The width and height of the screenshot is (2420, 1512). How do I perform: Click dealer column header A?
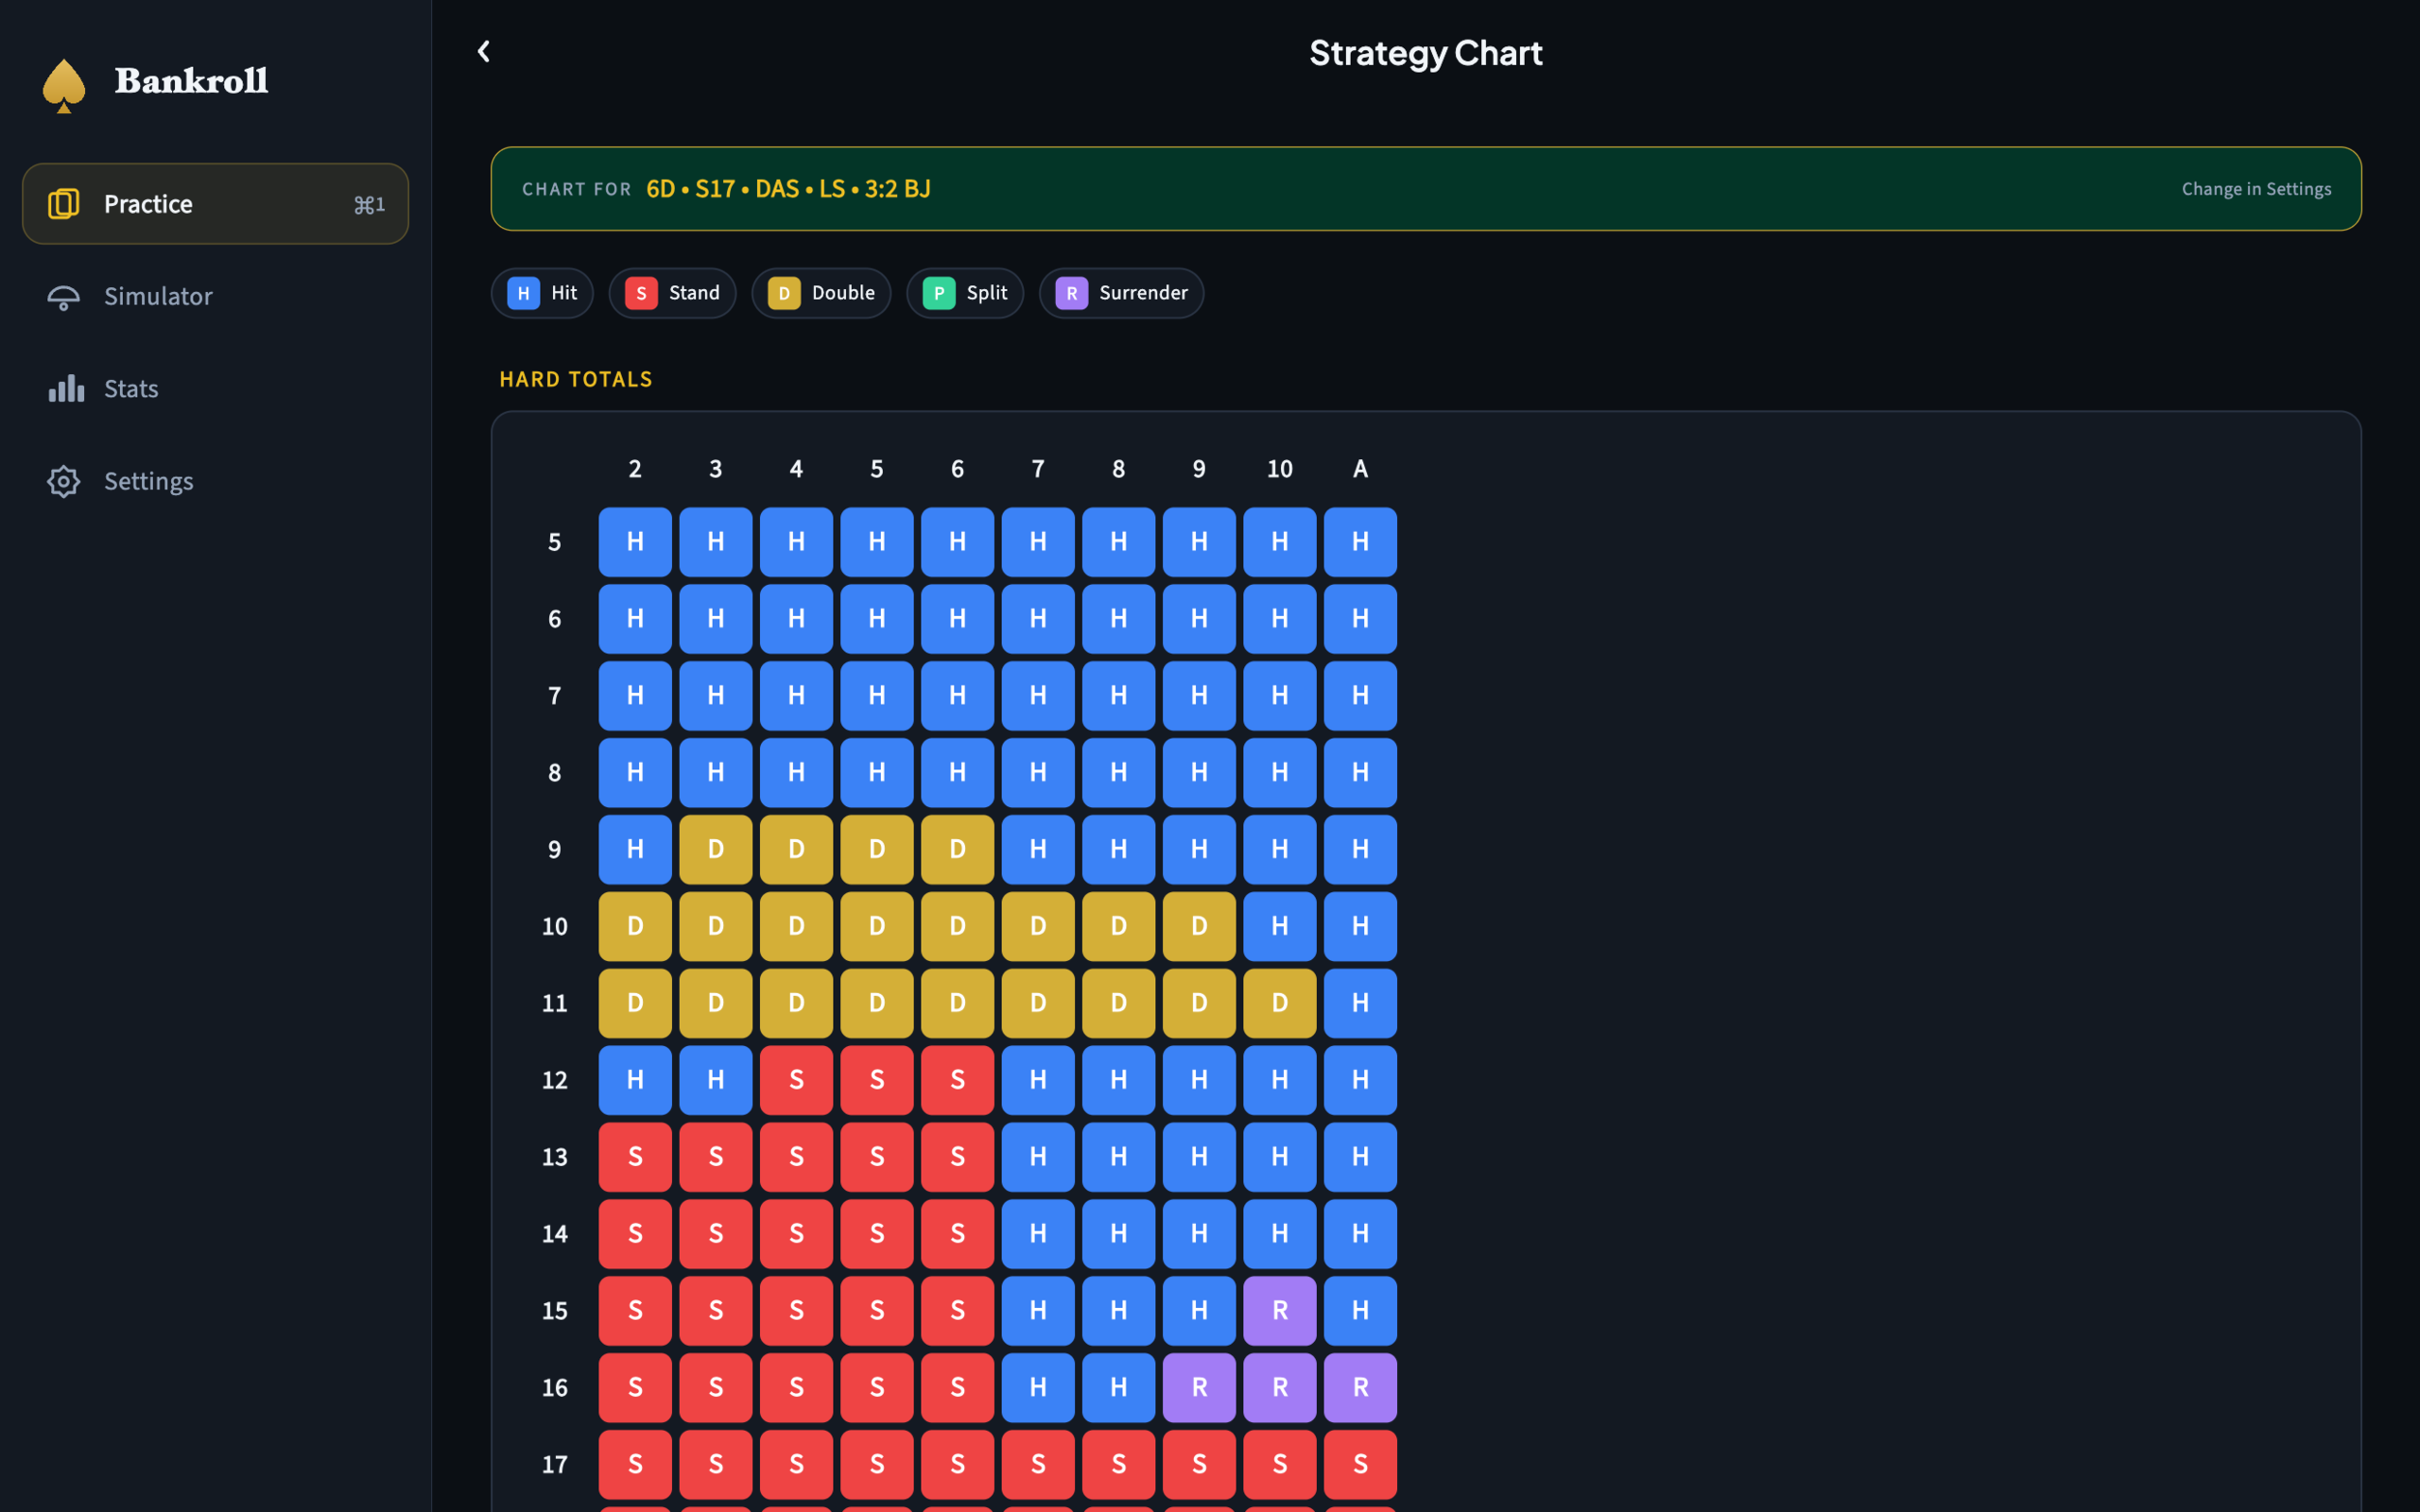point(1360,469)
